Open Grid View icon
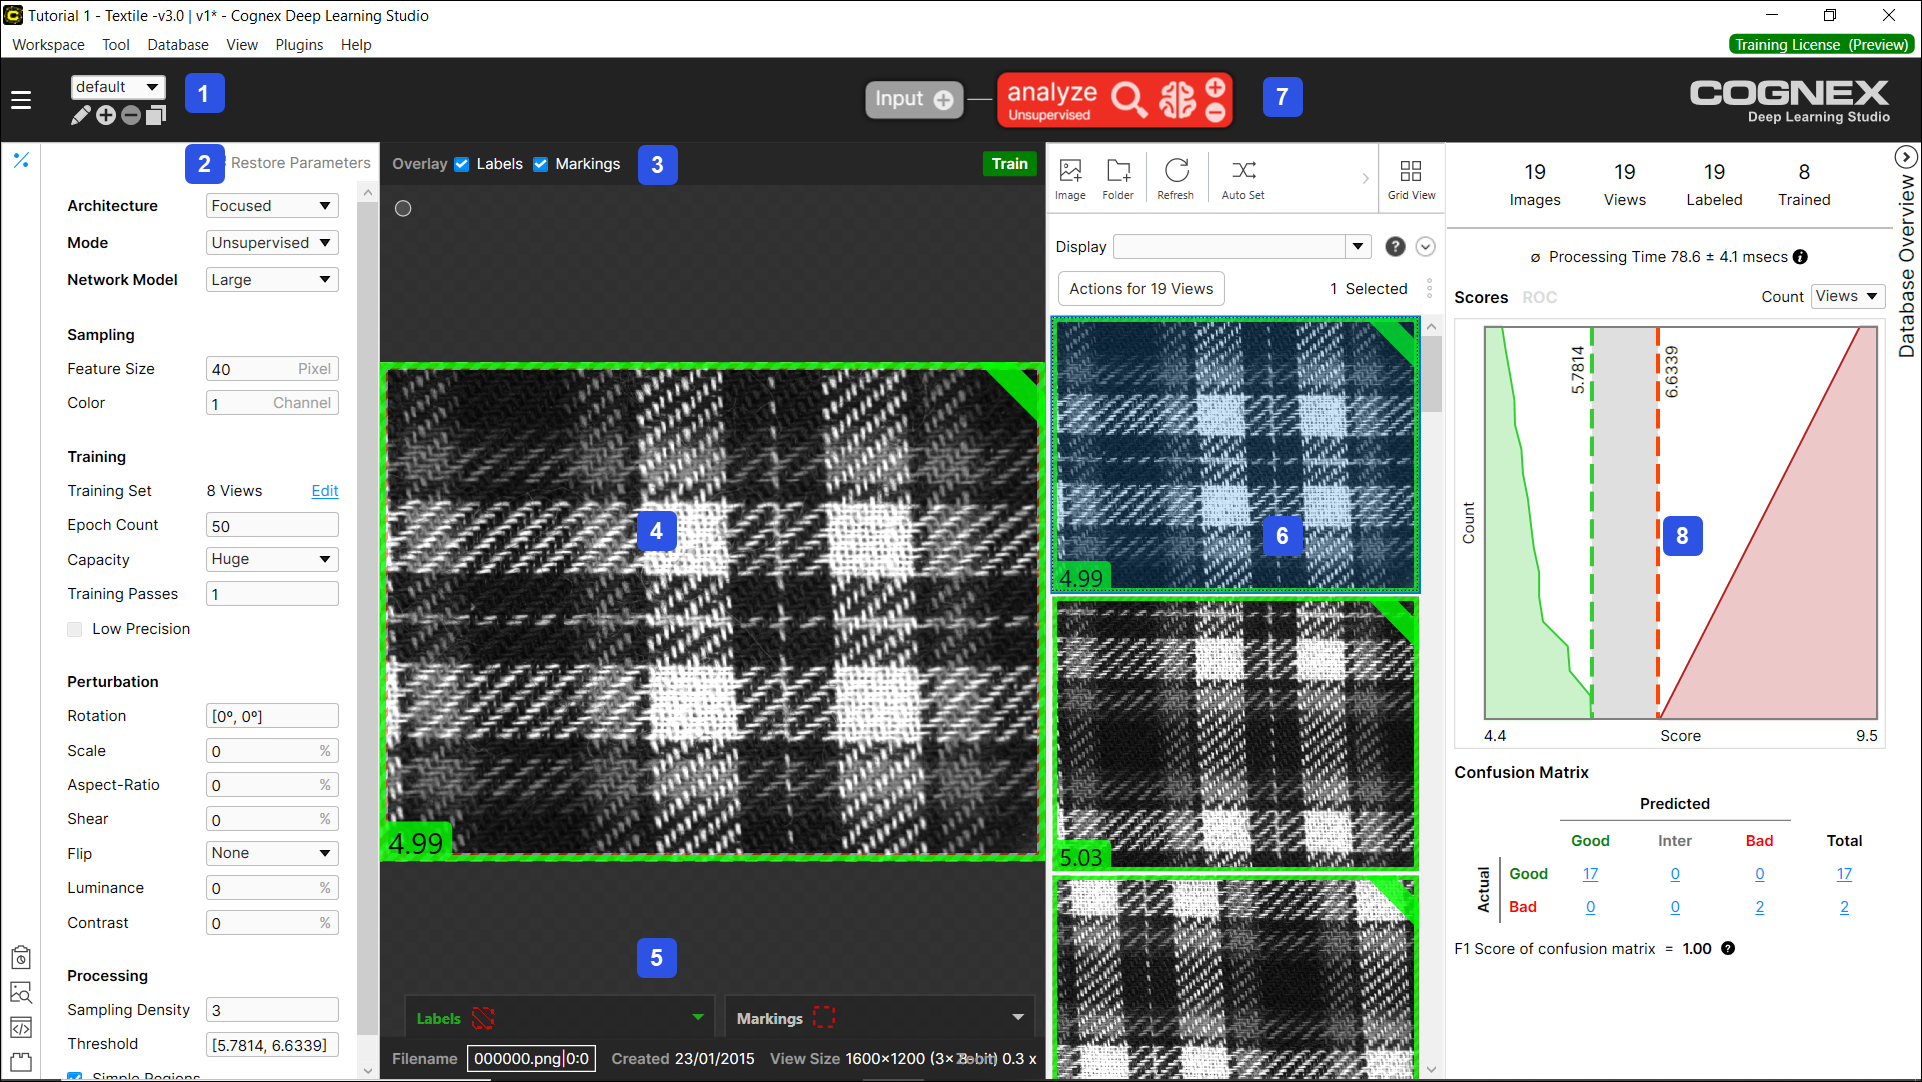This screenshot has width=1922, height=1082. [x=1411, y=171]
